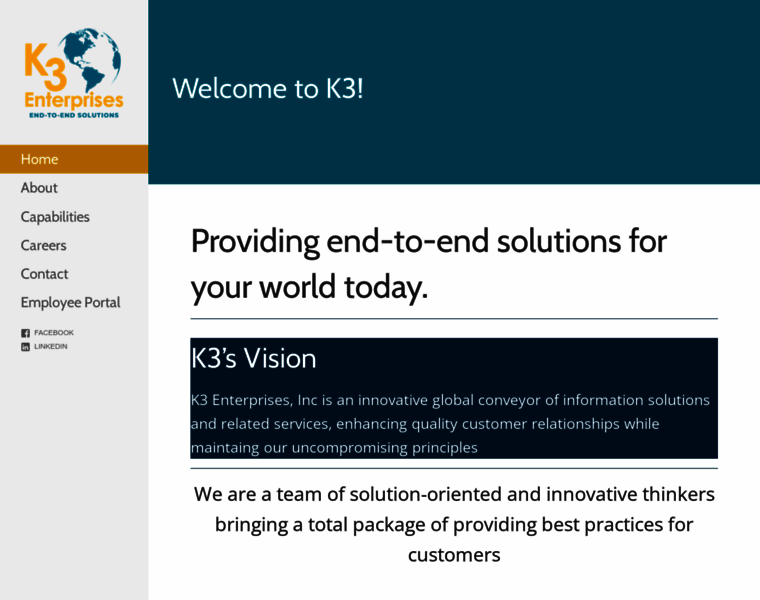Click the 'K3's Vision' heading
This screenshot has height=600, width=760.
pyautogui.click(x=253, y=359)
